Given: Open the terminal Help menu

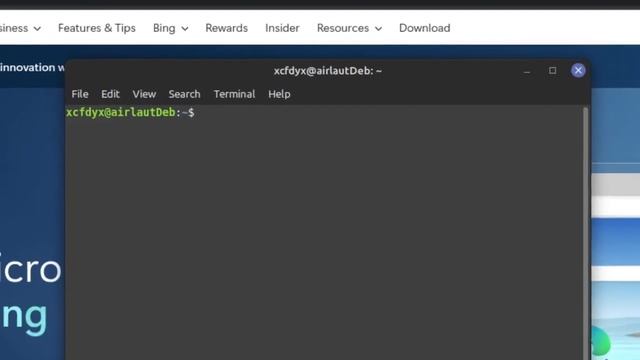Looking at the screenshot, I should click(279, 94).
